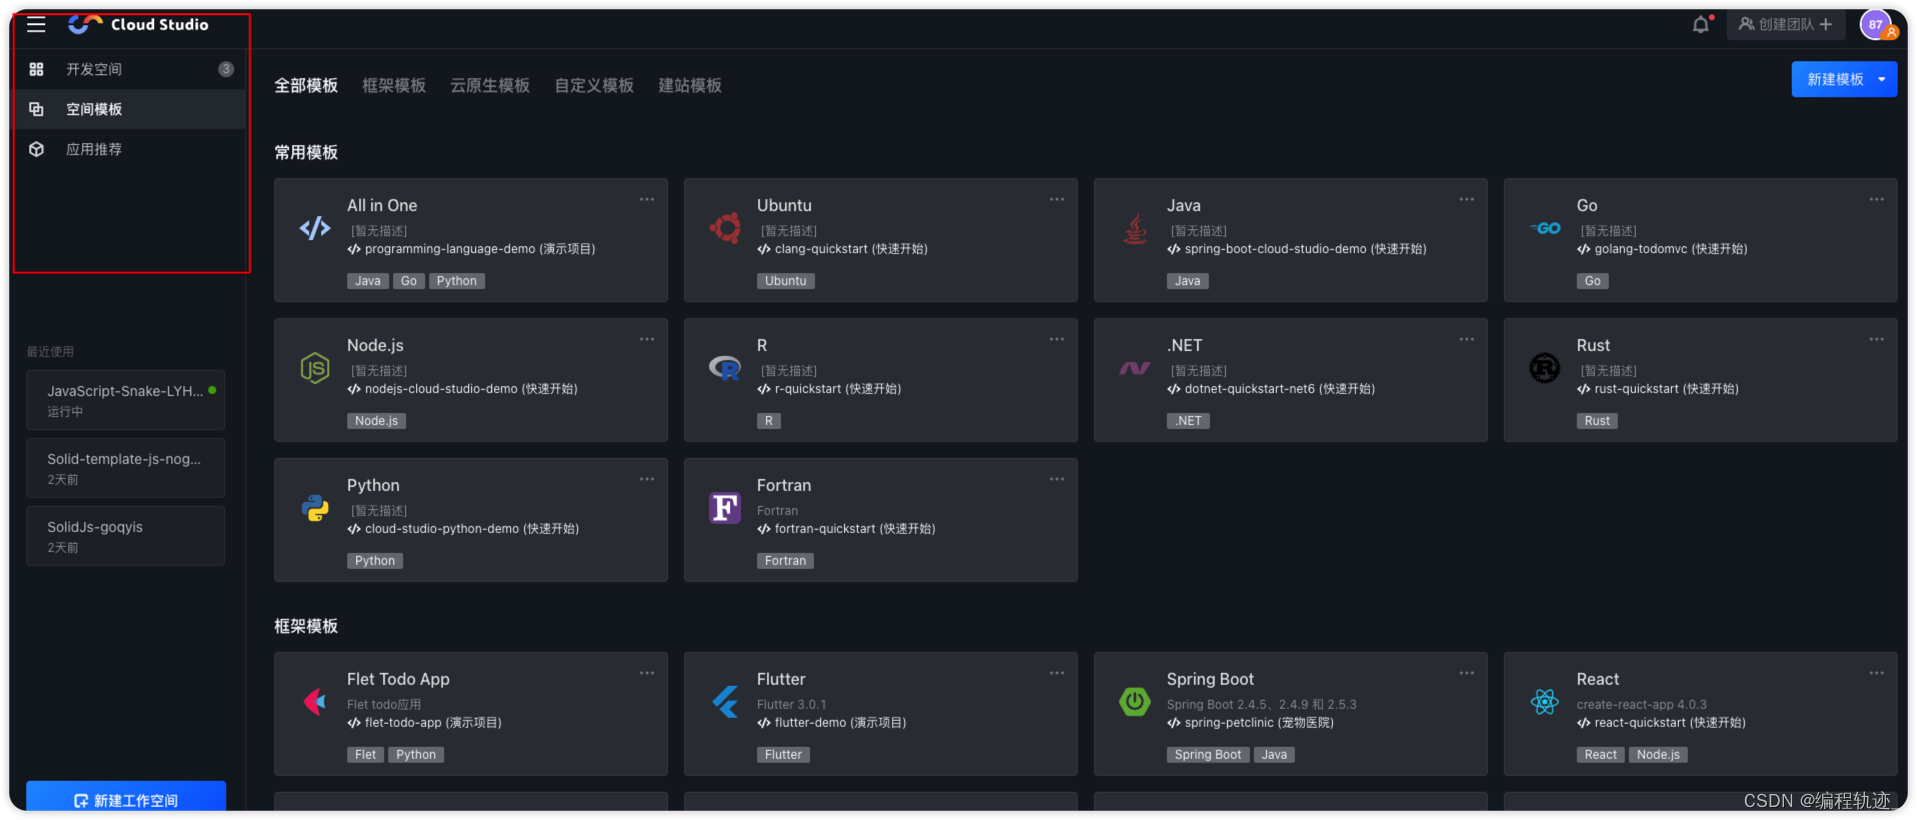Open the notifications bell
The width and height of the screenshot is (1917, 820).
(1701, 24)
